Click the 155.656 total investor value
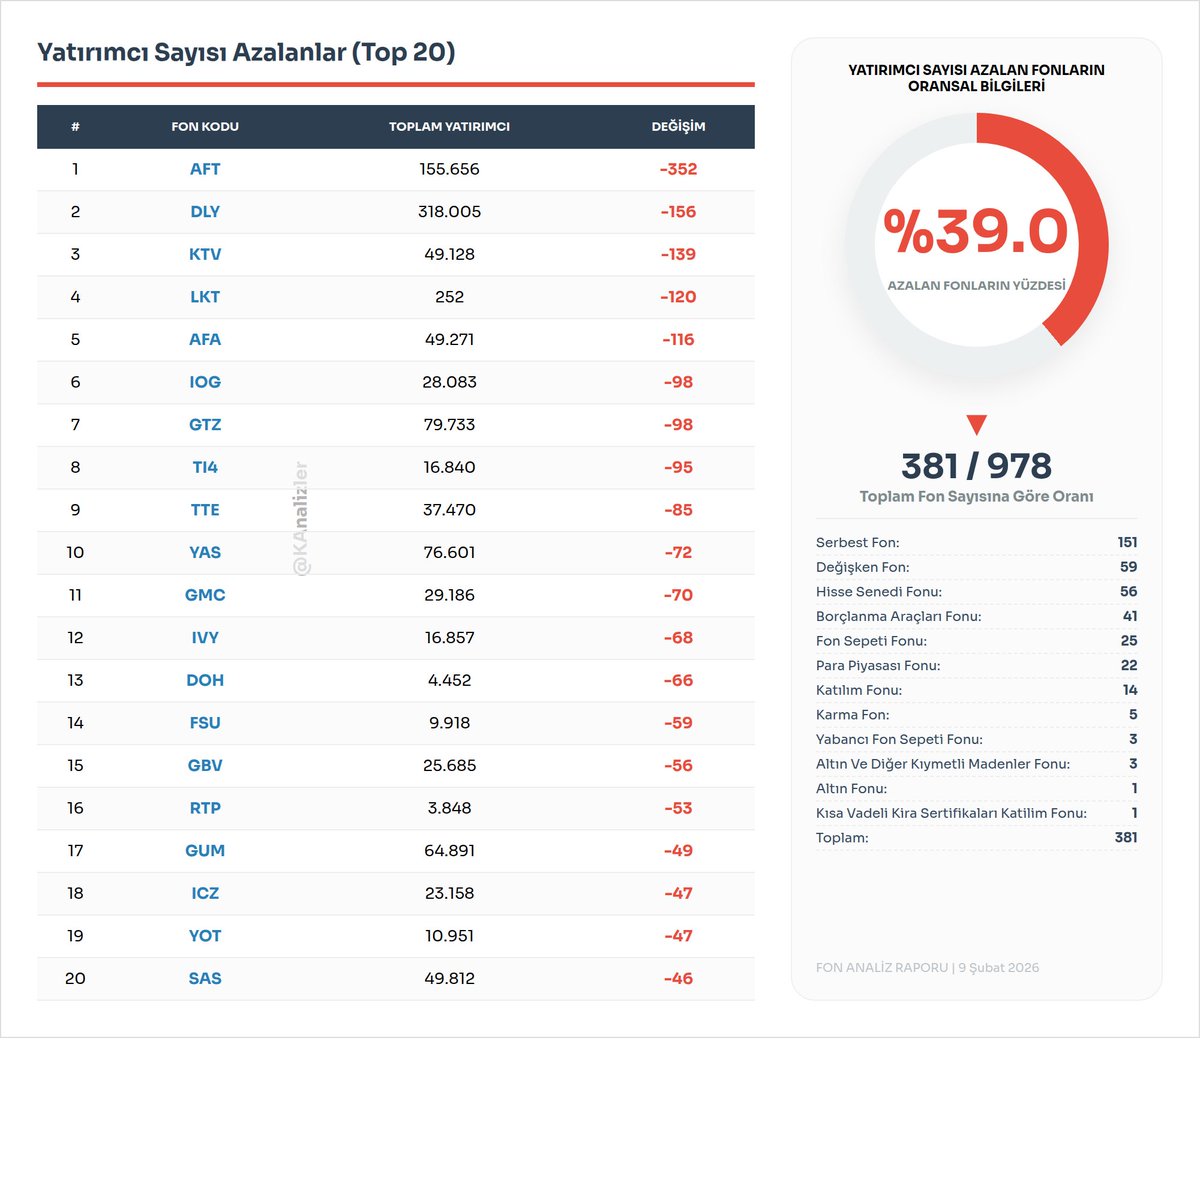 tap(449, 169)
